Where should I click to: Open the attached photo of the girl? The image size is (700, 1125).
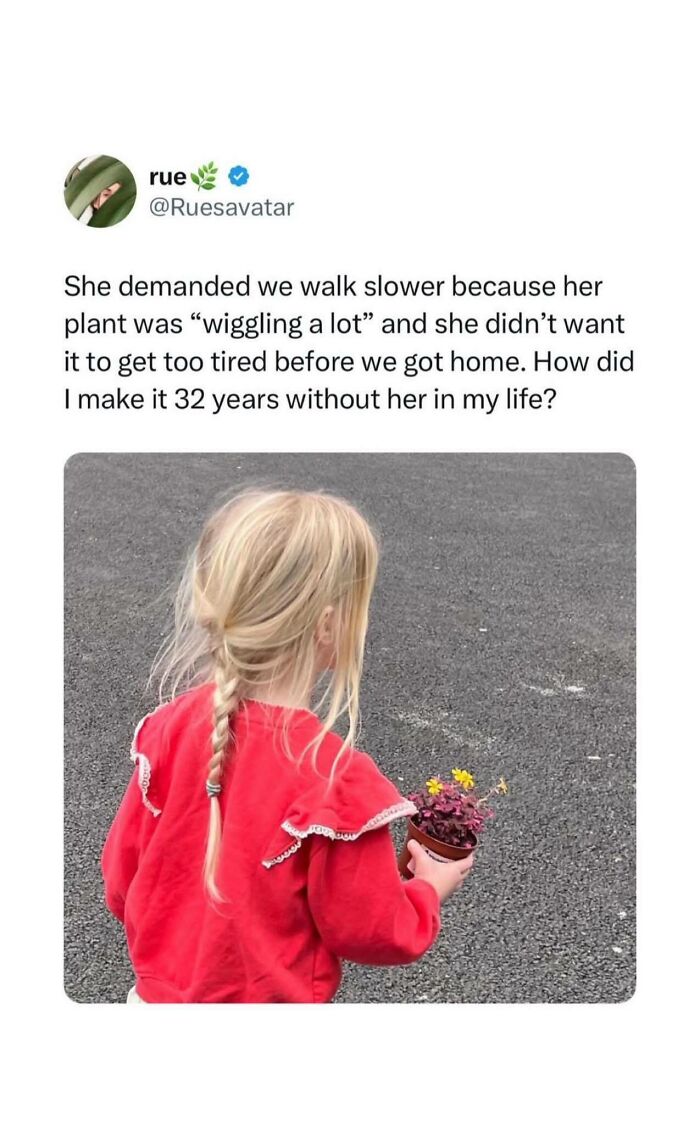pos(350,728)
